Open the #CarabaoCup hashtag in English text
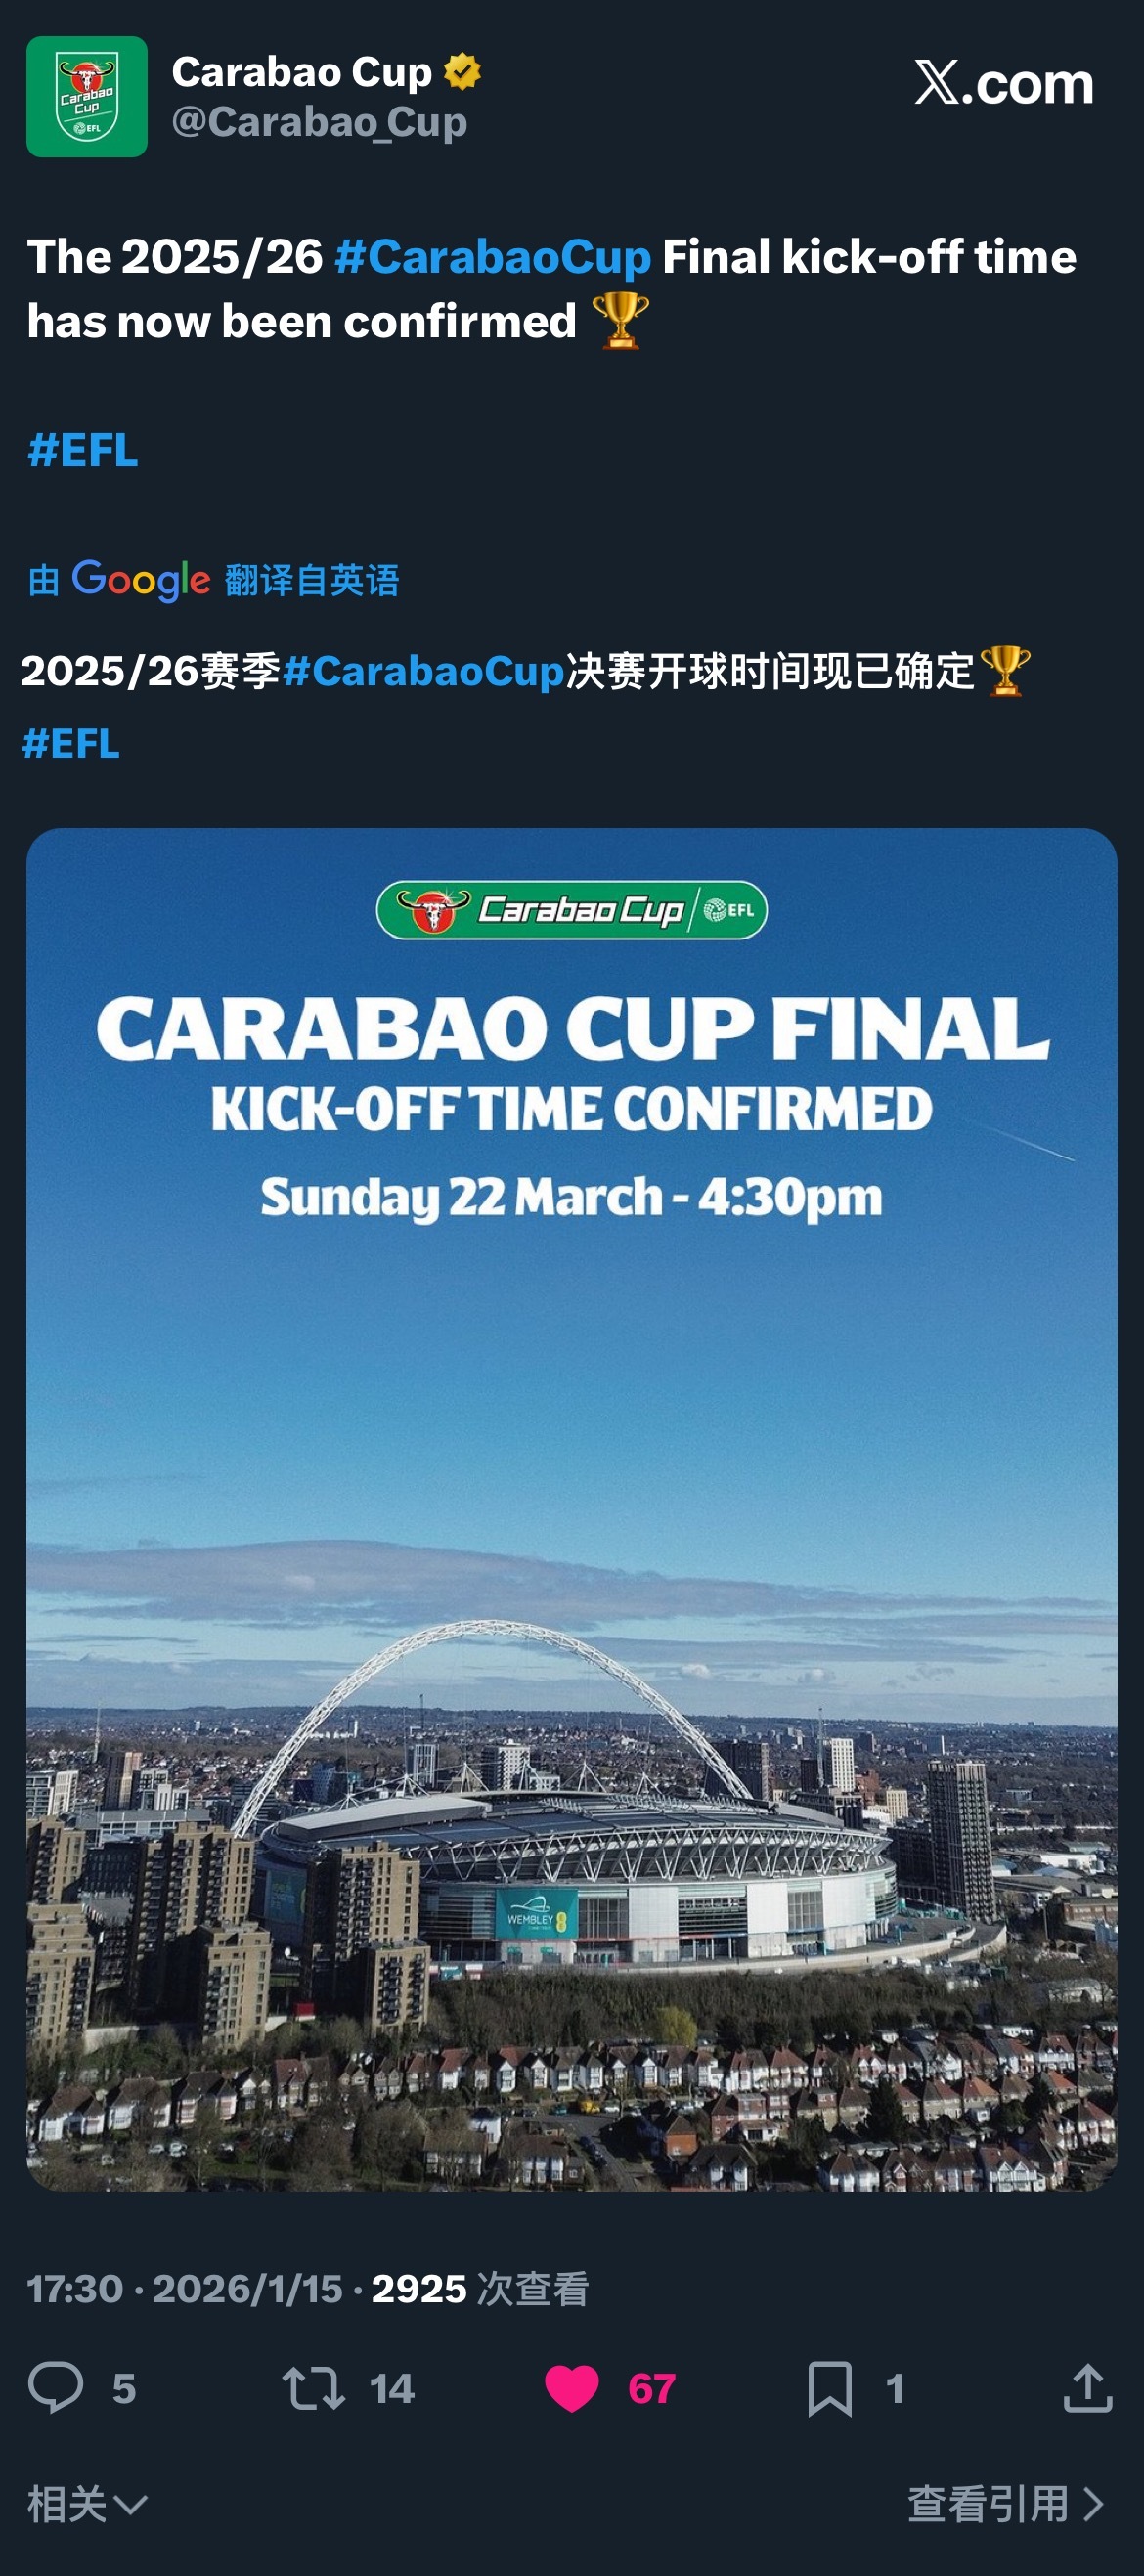 click(492, 257)
